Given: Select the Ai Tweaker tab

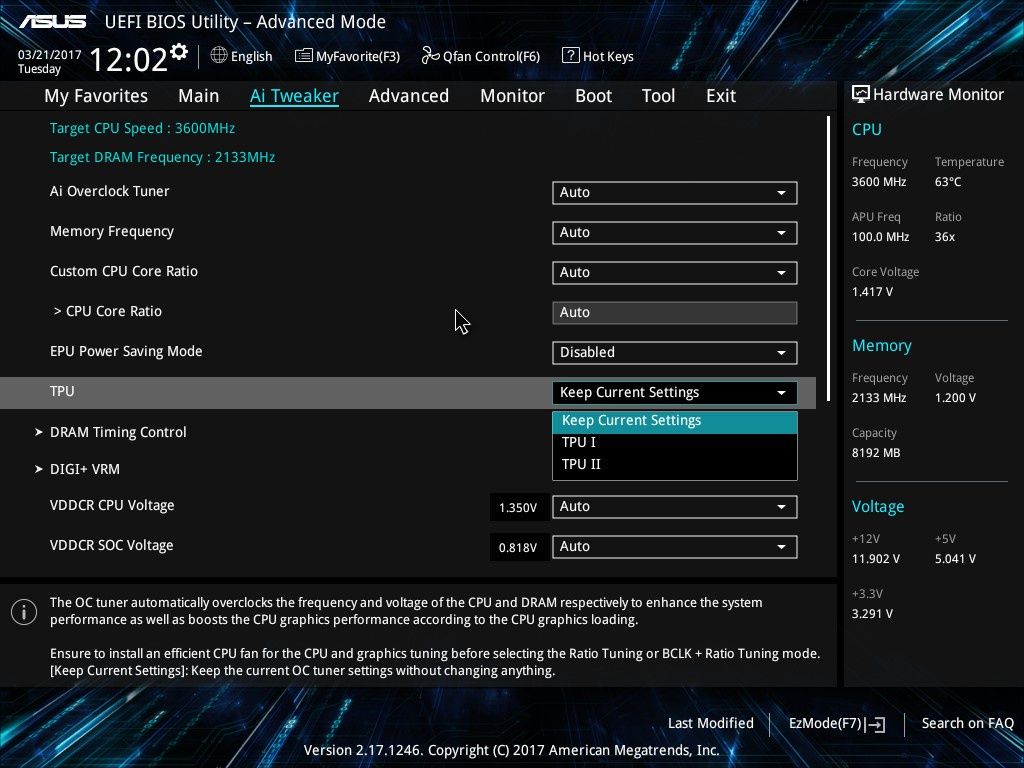Looking at the screenshot, I should (294, 96).
